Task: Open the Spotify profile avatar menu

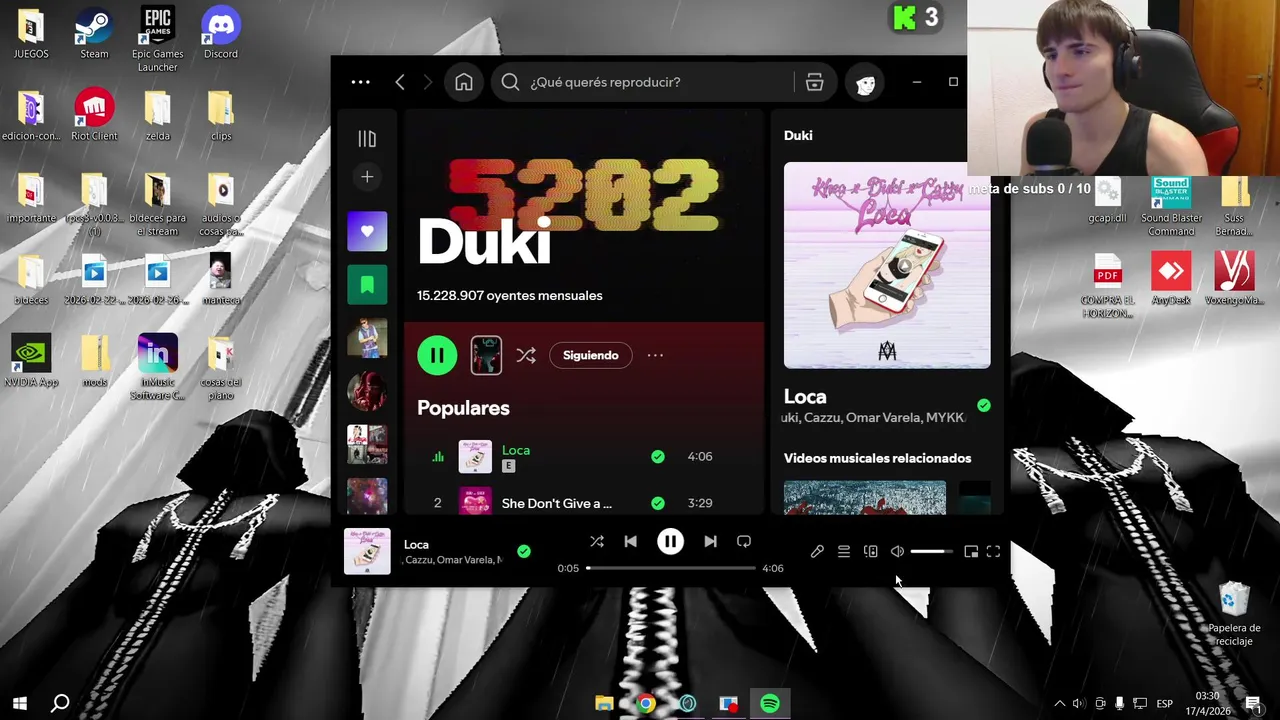Action: click(x=865, y=83)
